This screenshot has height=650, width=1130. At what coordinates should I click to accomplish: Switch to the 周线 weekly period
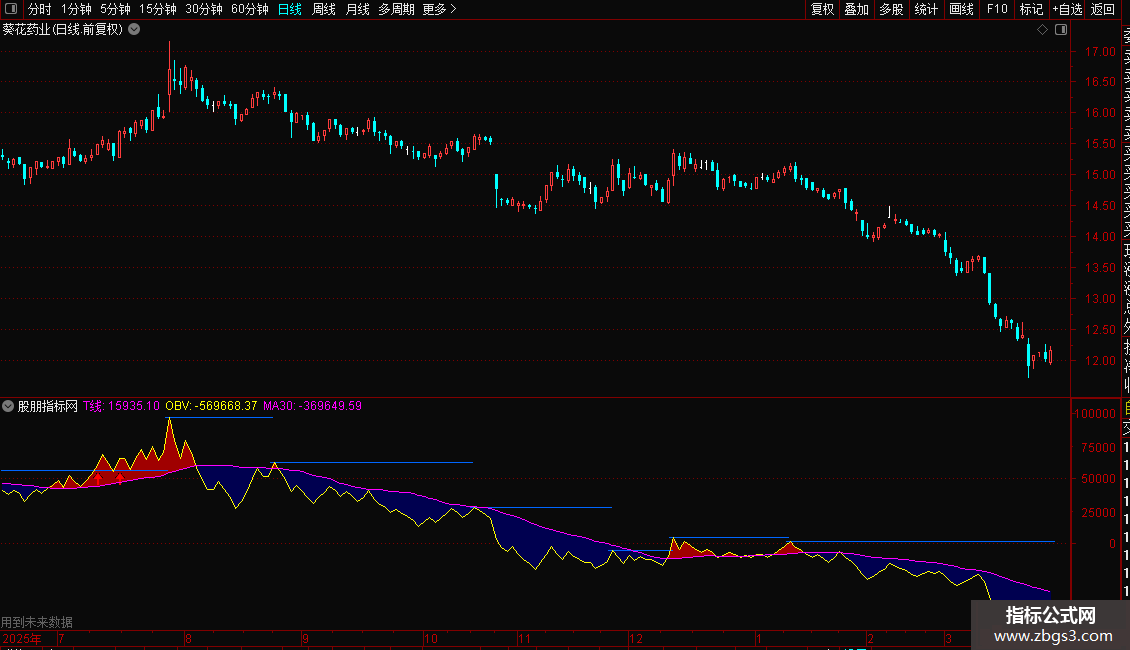coord(324,9)
